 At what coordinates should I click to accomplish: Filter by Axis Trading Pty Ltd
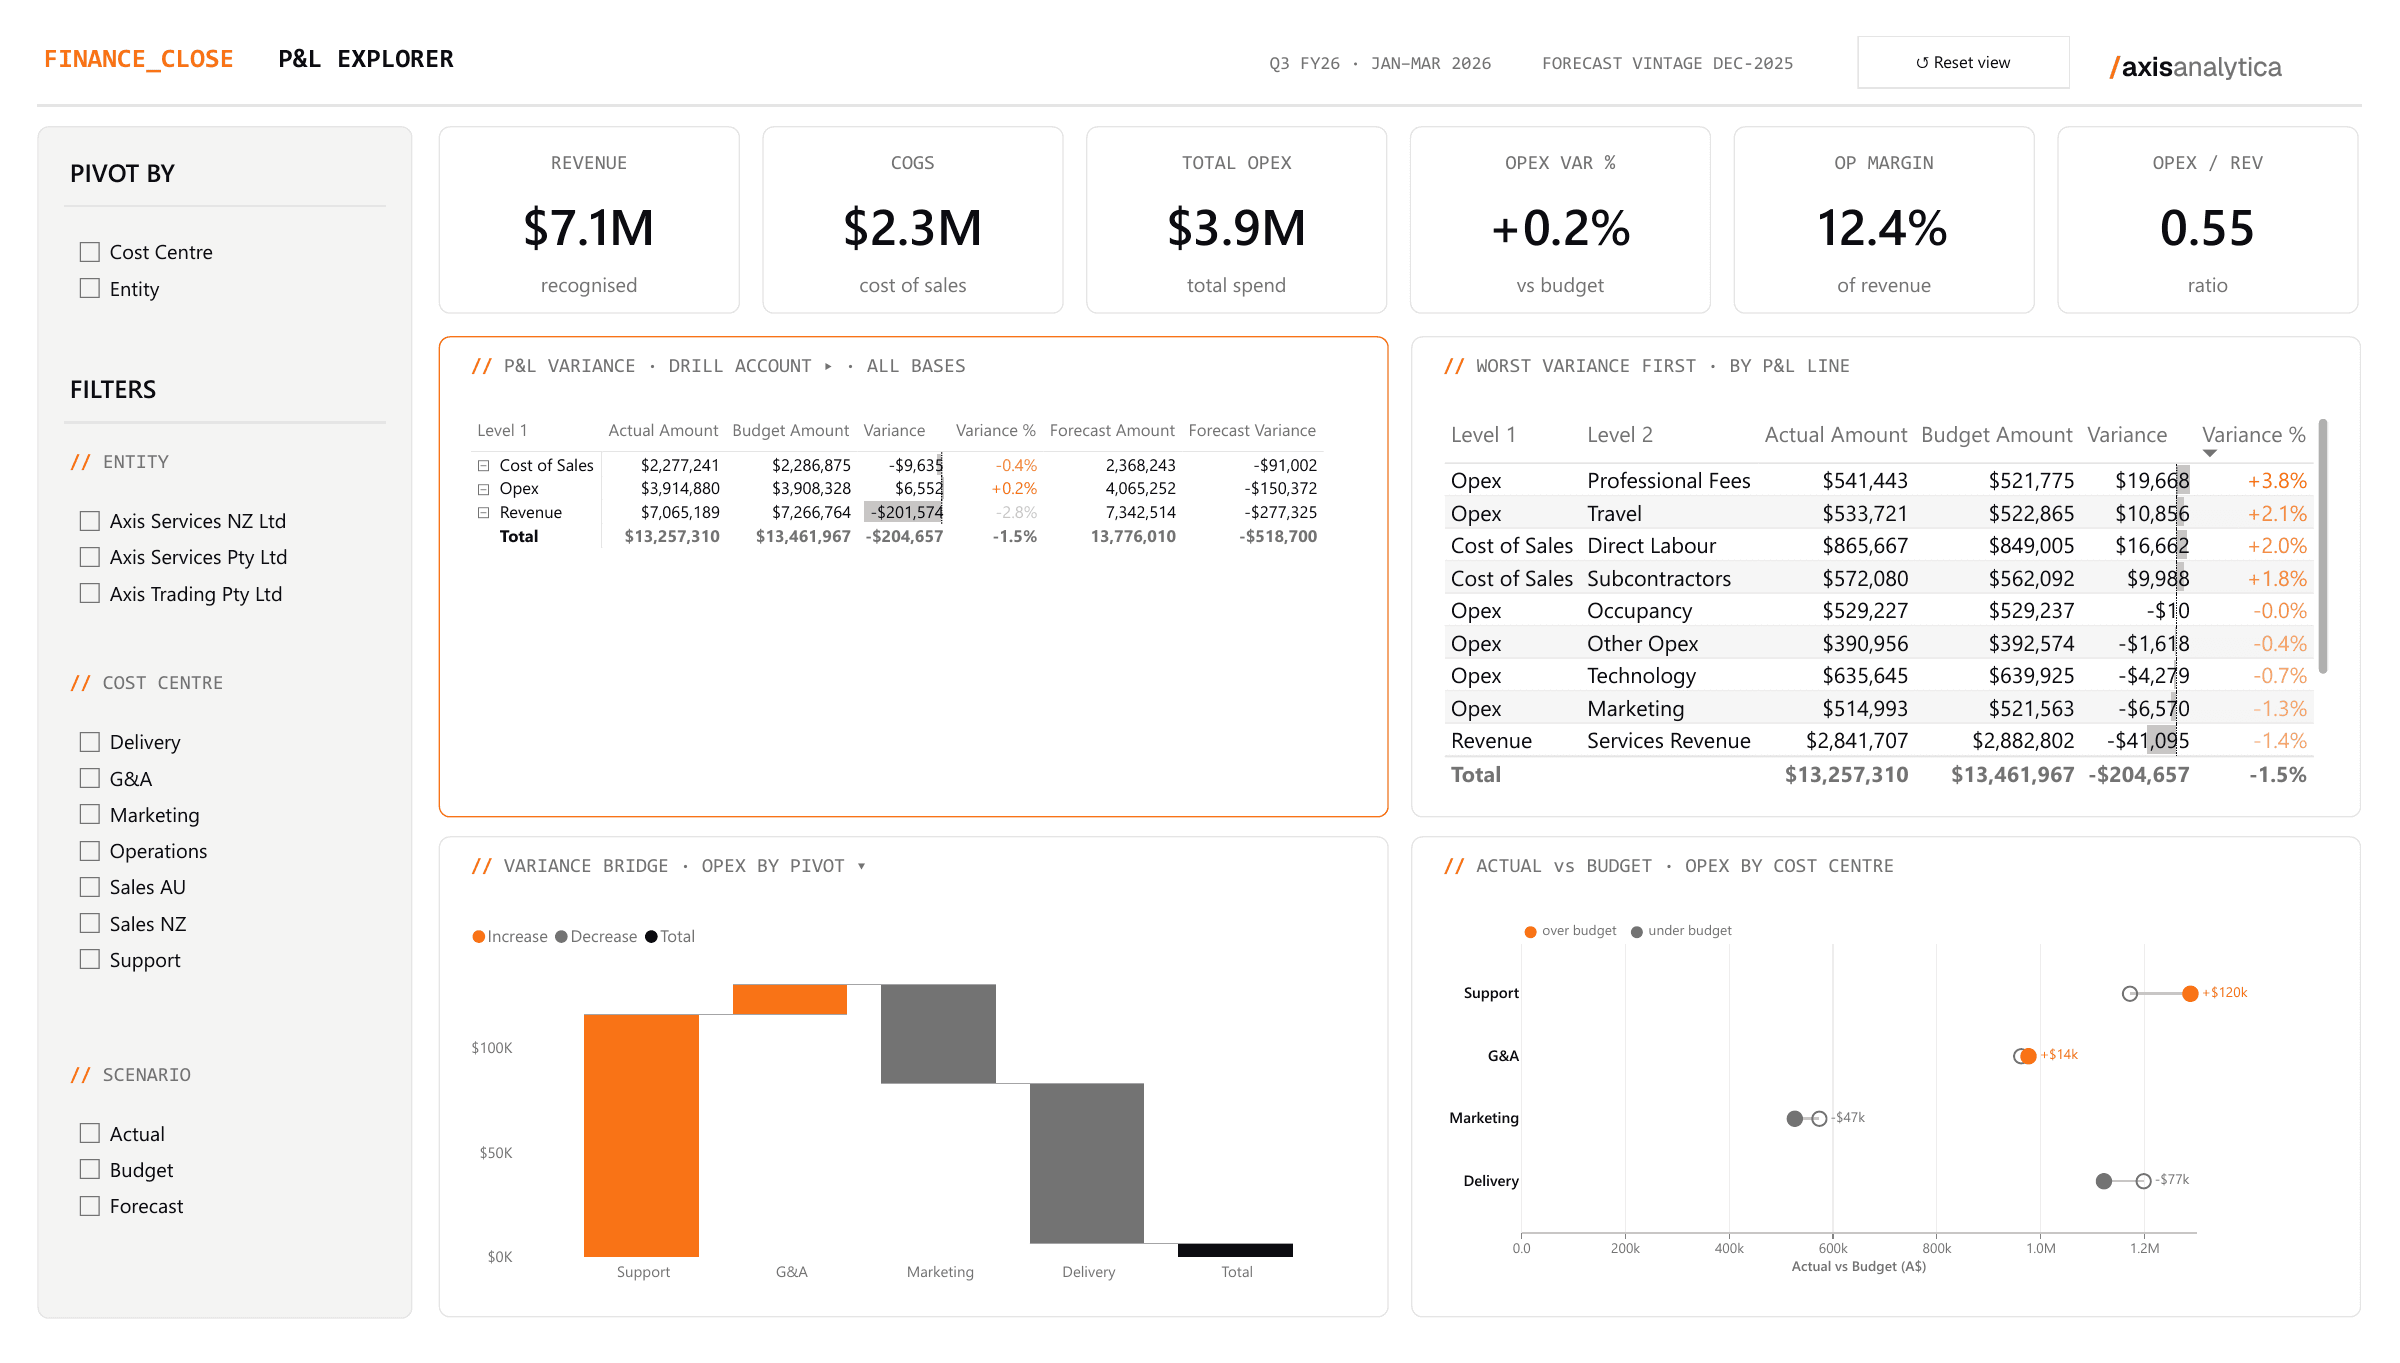click(90, 594)
